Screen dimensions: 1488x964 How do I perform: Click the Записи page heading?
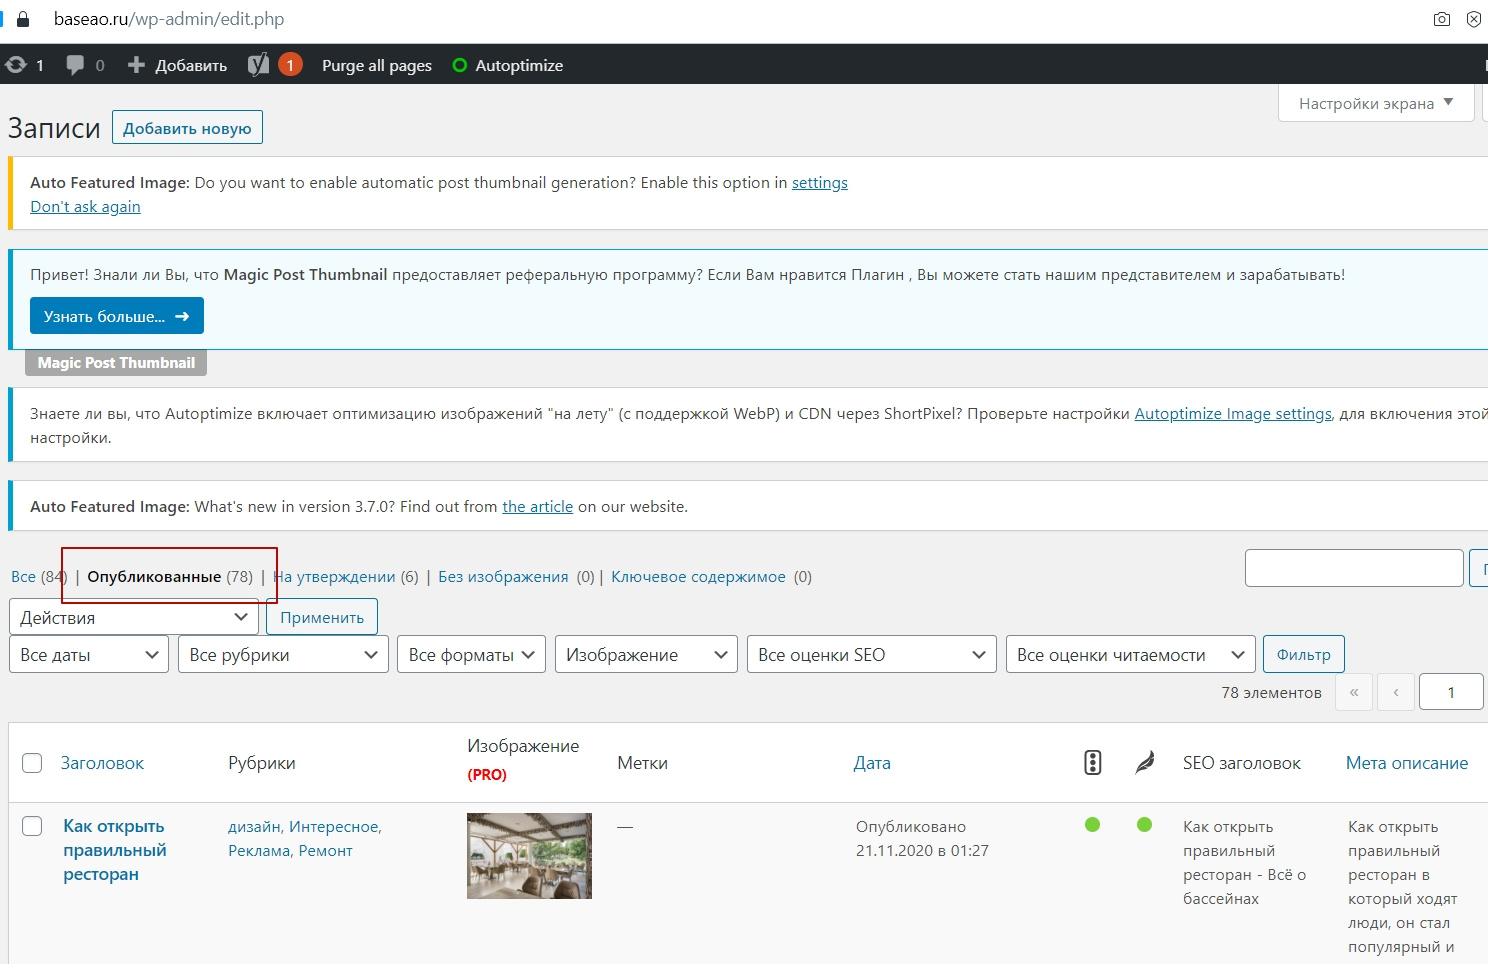click(x=54, y=128)
